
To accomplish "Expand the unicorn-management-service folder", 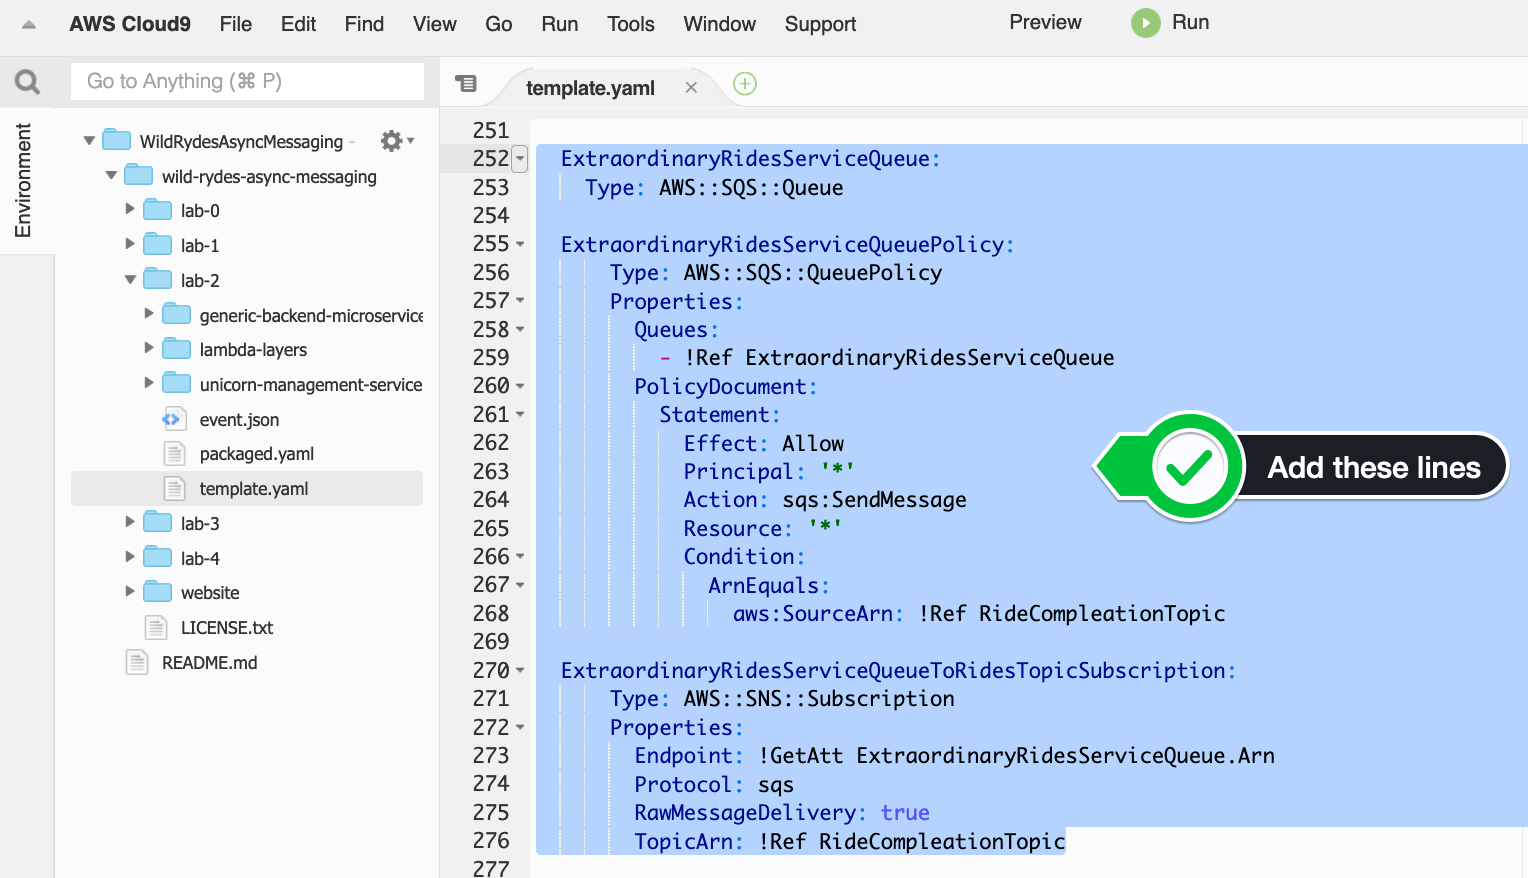I will 148,383.
